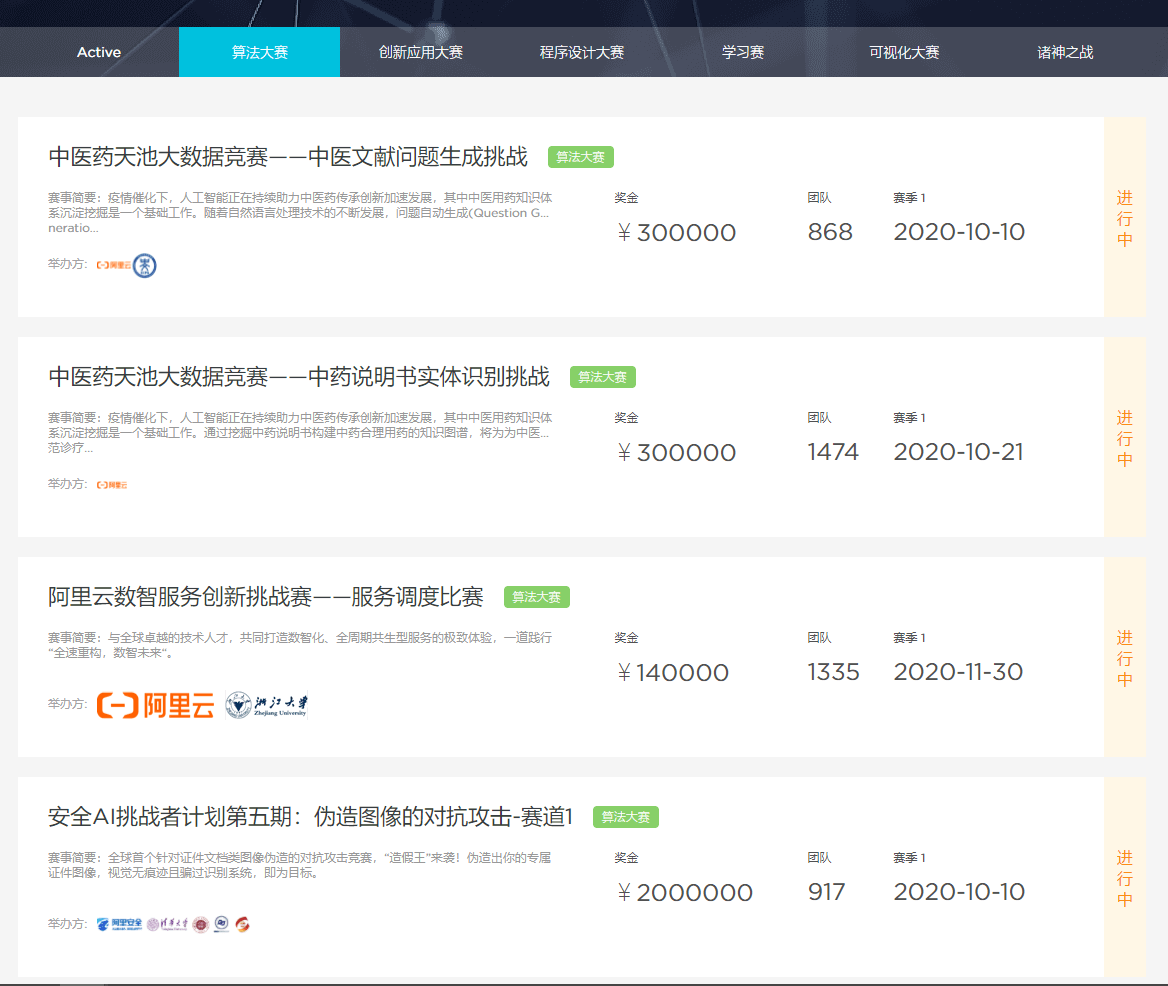Click 举办方 label in 服务调度比赛 card
This screenshot has height=986, width=1168.
(x=67, y=704)
